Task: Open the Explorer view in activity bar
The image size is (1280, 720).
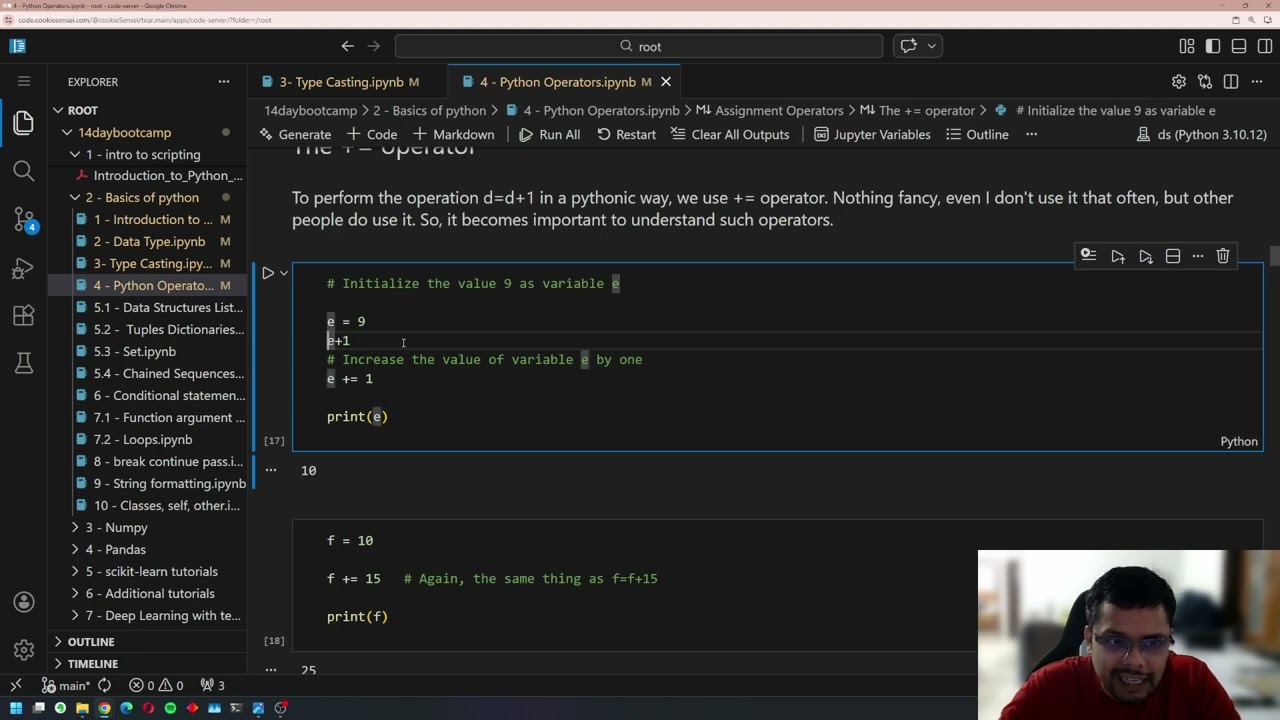Action: pyautogui.click(x=24, y=123)
